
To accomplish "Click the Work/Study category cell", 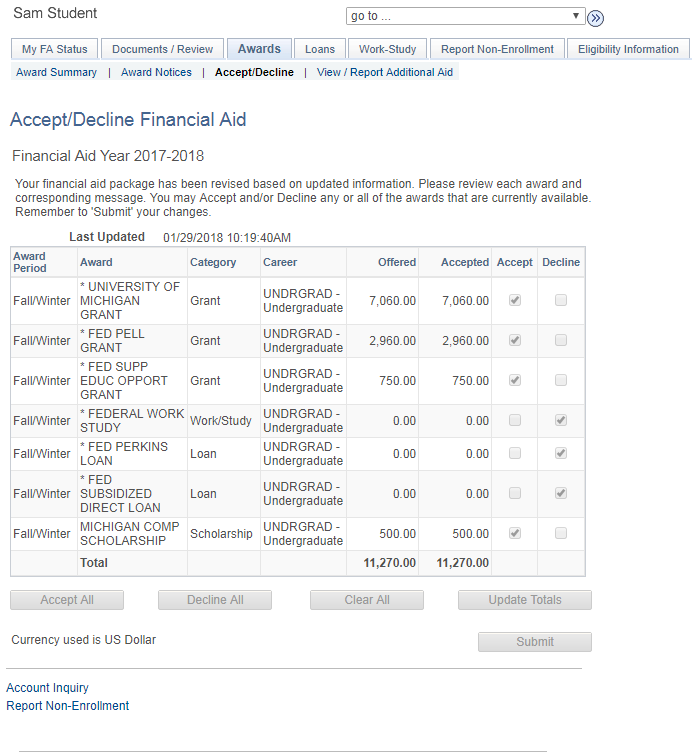I will 221,421.
